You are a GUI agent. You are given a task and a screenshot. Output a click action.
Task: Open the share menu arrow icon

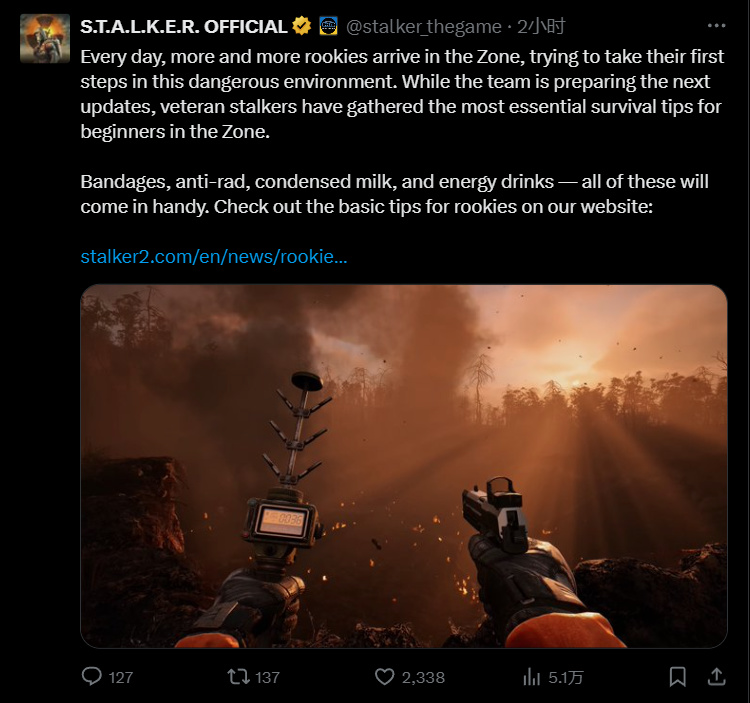[716, 677]
